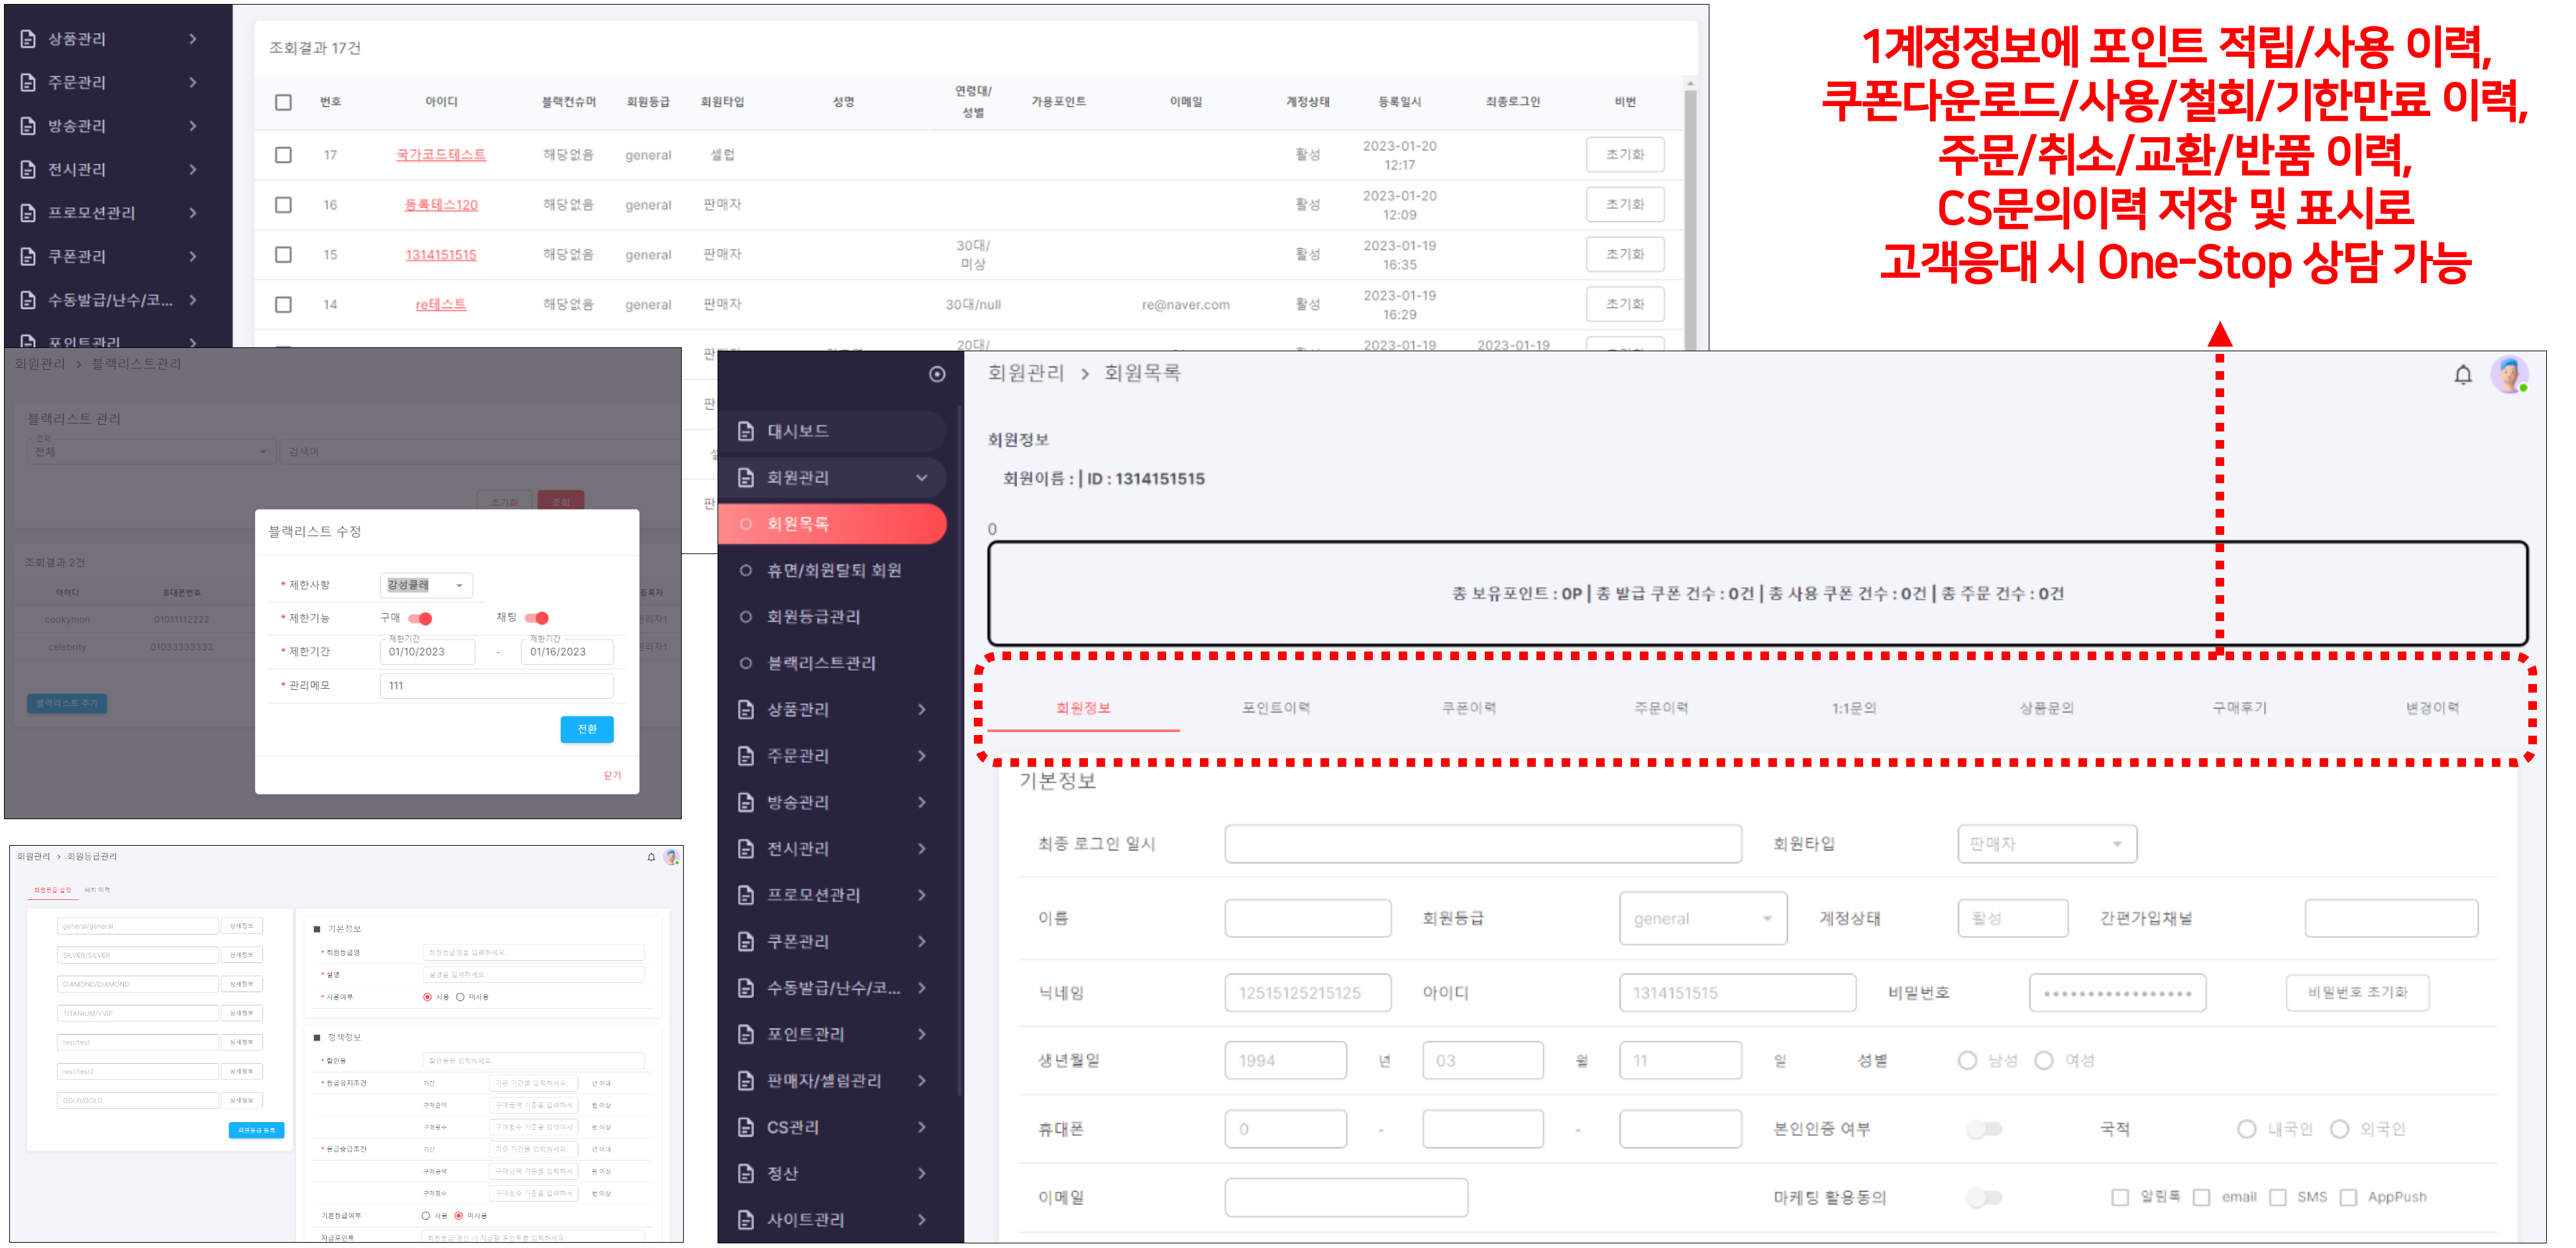Click the 사이트관리 document icon
Image resolution: width=2576 pixels, height=1248 pixels.
pyautogui.click(x=746, y=1219)
